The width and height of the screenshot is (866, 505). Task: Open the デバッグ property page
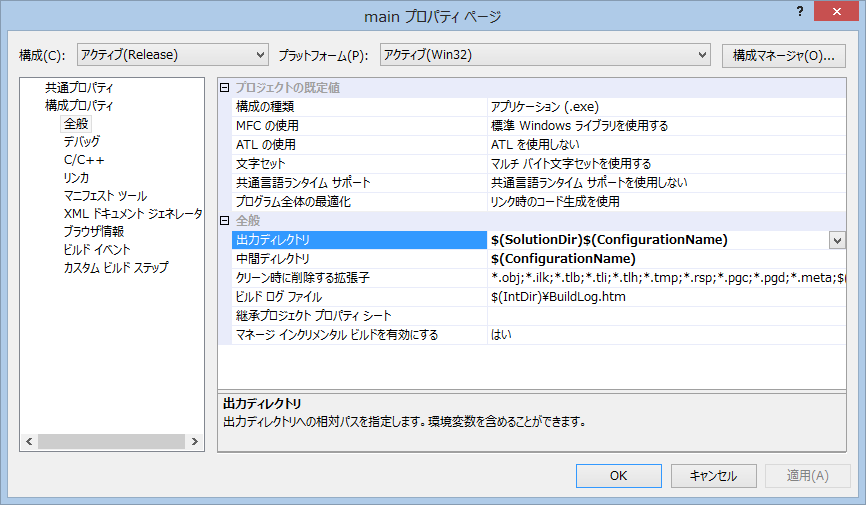tap(82, 142)
